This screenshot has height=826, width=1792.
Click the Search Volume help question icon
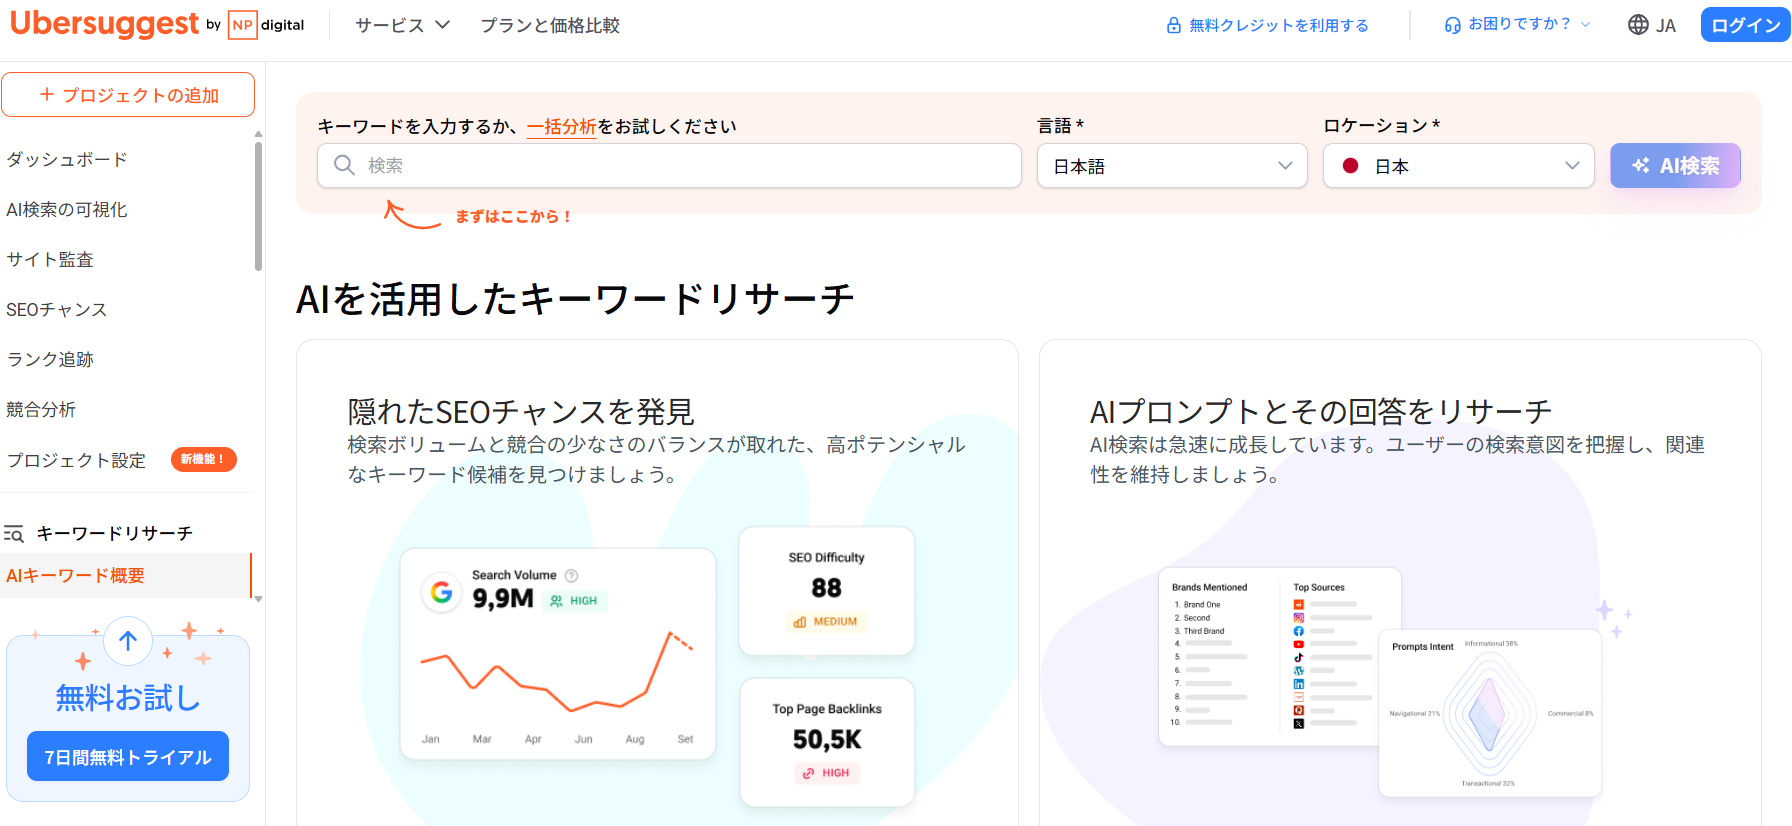pos(571,575)
